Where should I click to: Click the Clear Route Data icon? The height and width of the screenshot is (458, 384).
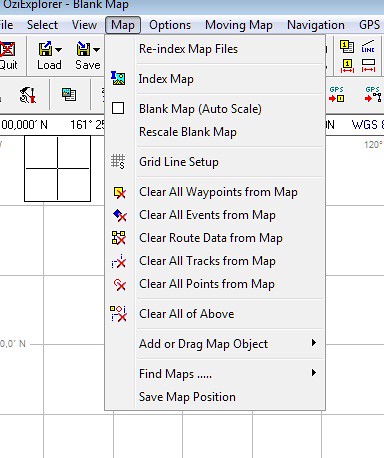119,238
